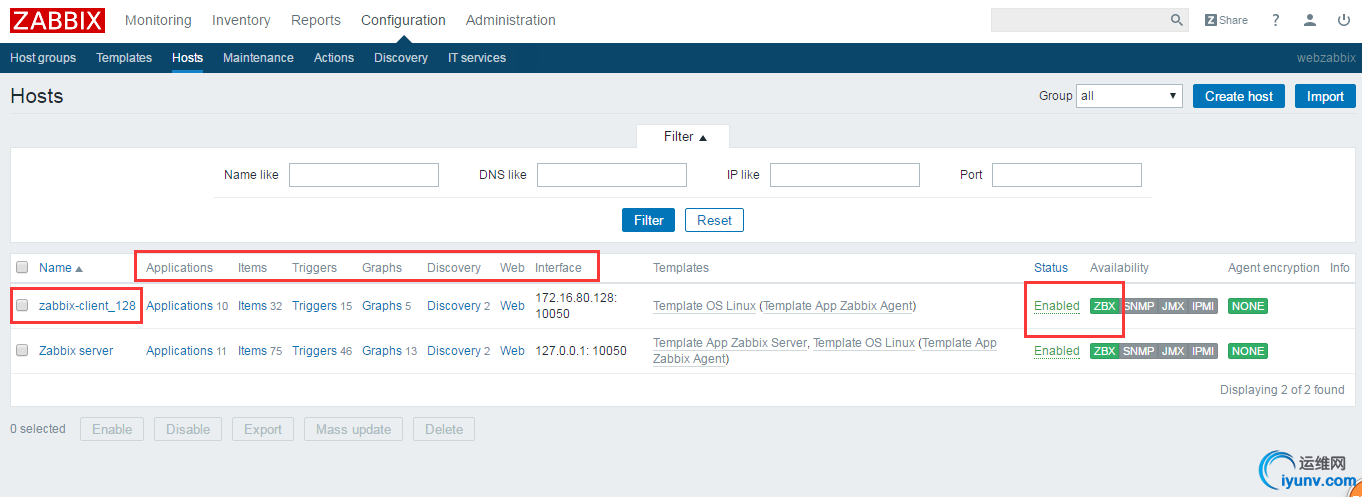Viewport: 1362px width, 497px height.
Task: Open the zabbix-client_128 host link
Action: pos(87,306)
